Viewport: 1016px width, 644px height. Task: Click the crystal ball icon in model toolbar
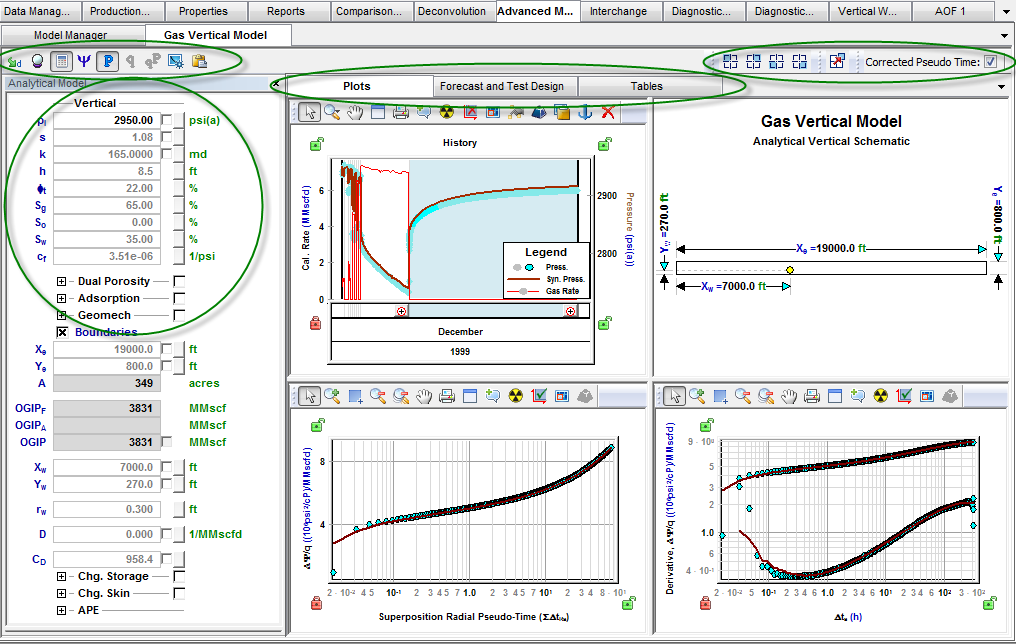pos(38,62)
